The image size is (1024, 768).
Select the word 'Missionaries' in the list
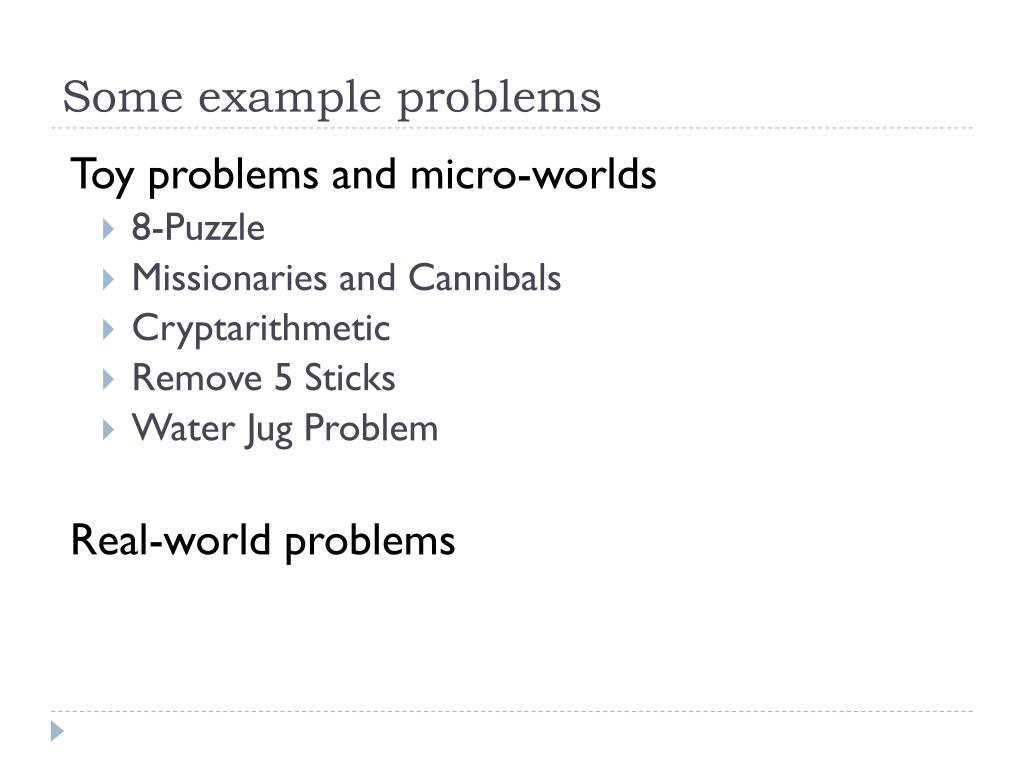click(x=231, y=278)
